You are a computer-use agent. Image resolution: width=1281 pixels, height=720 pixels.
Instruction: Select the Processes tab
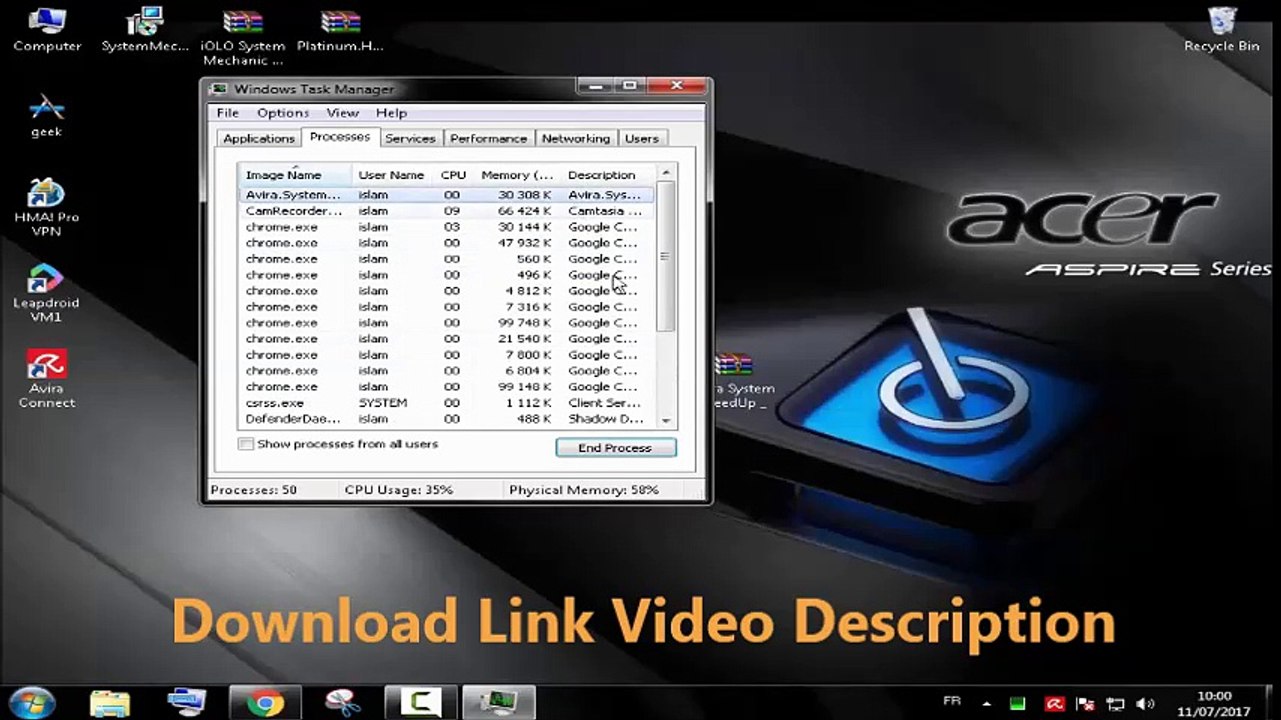tap(340, 137)
